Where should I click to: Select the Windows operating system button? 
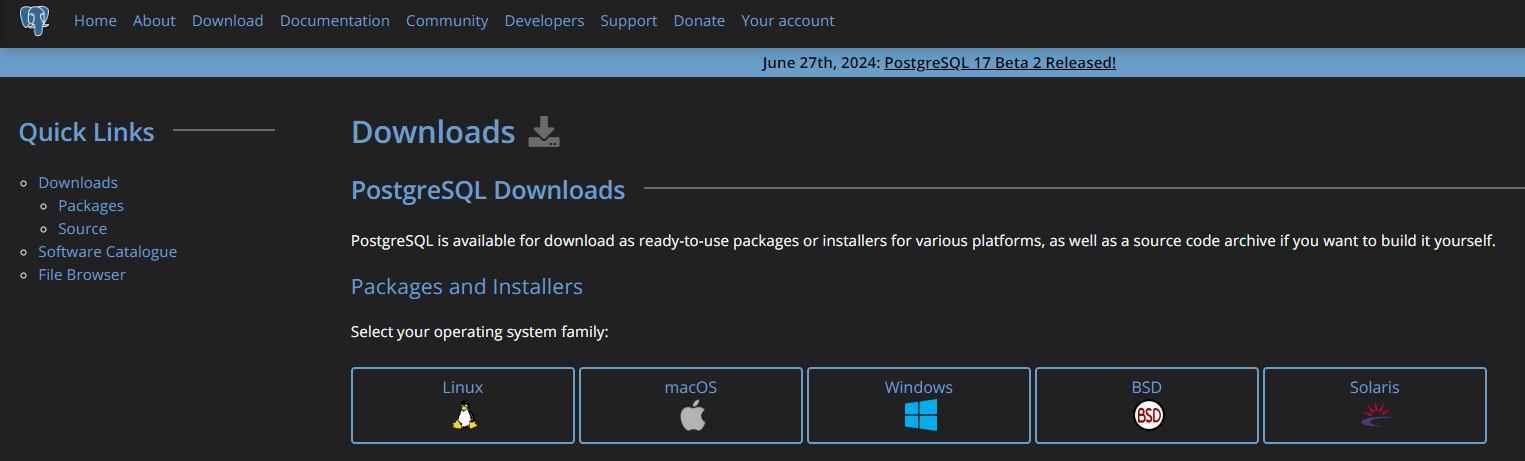pyautogui.click(x=919, y=405)
